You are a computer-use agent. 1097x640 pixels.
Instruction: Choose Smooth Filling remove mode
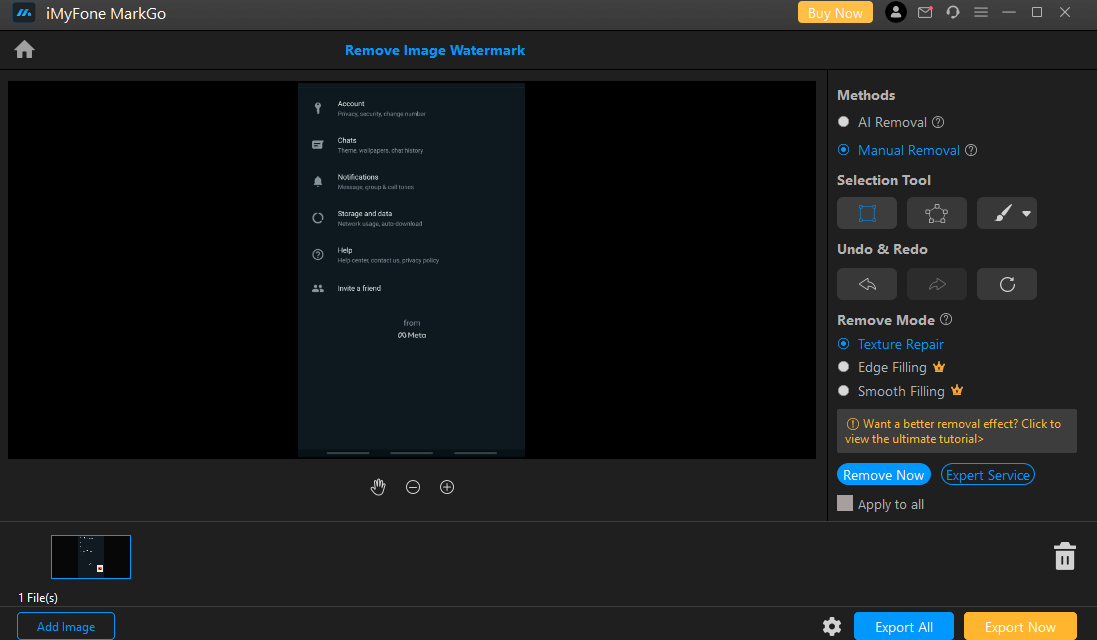pos(844,391)
